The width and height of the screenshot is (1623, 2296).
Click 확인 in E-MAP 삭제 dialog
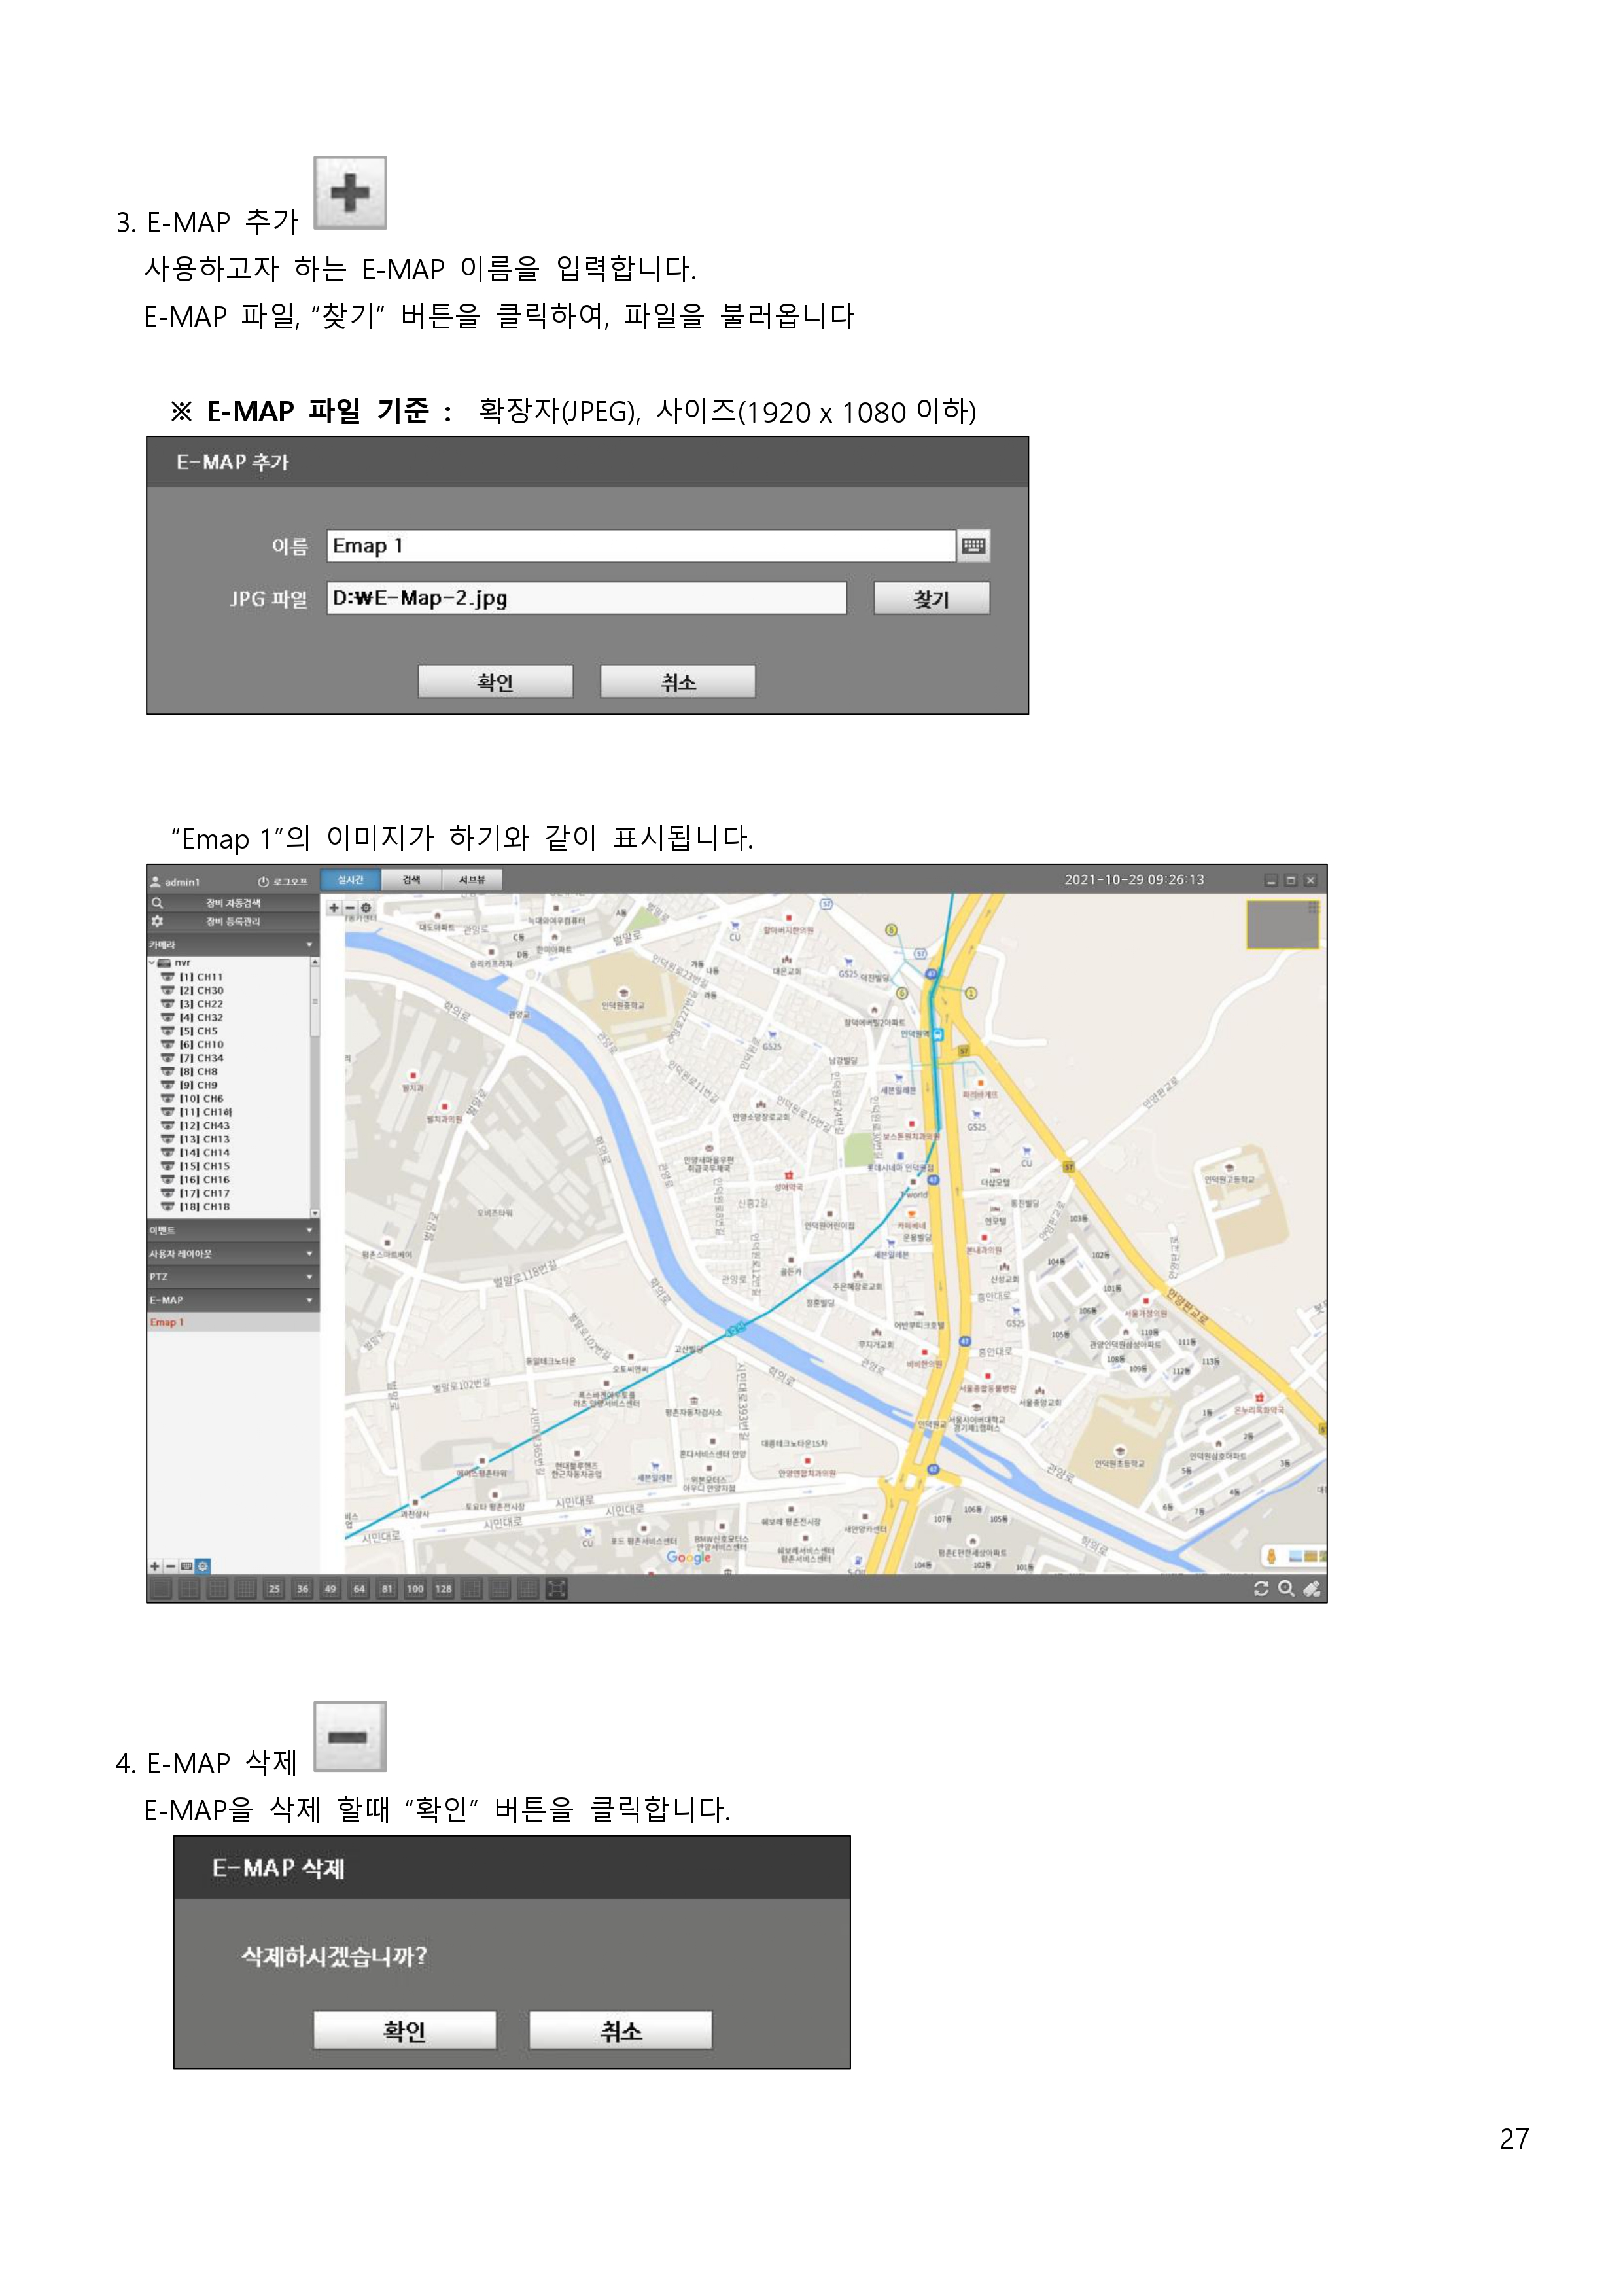point(404,2031)
